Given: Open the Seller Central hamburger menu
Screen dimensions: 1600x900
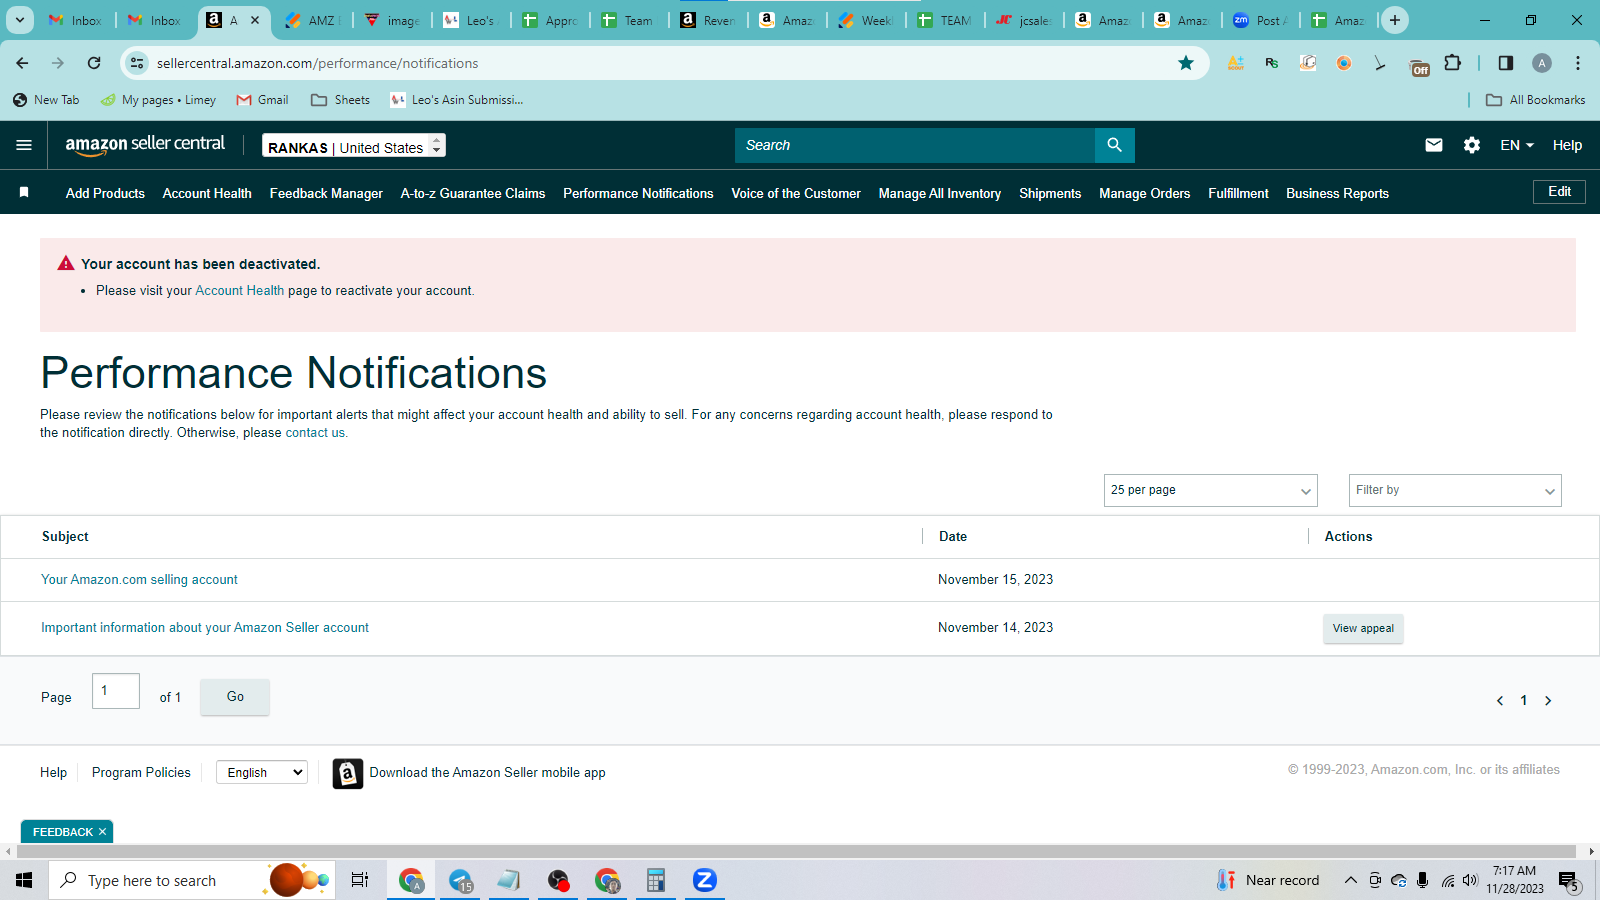Looking at the screenshot, I should [24, 145].
